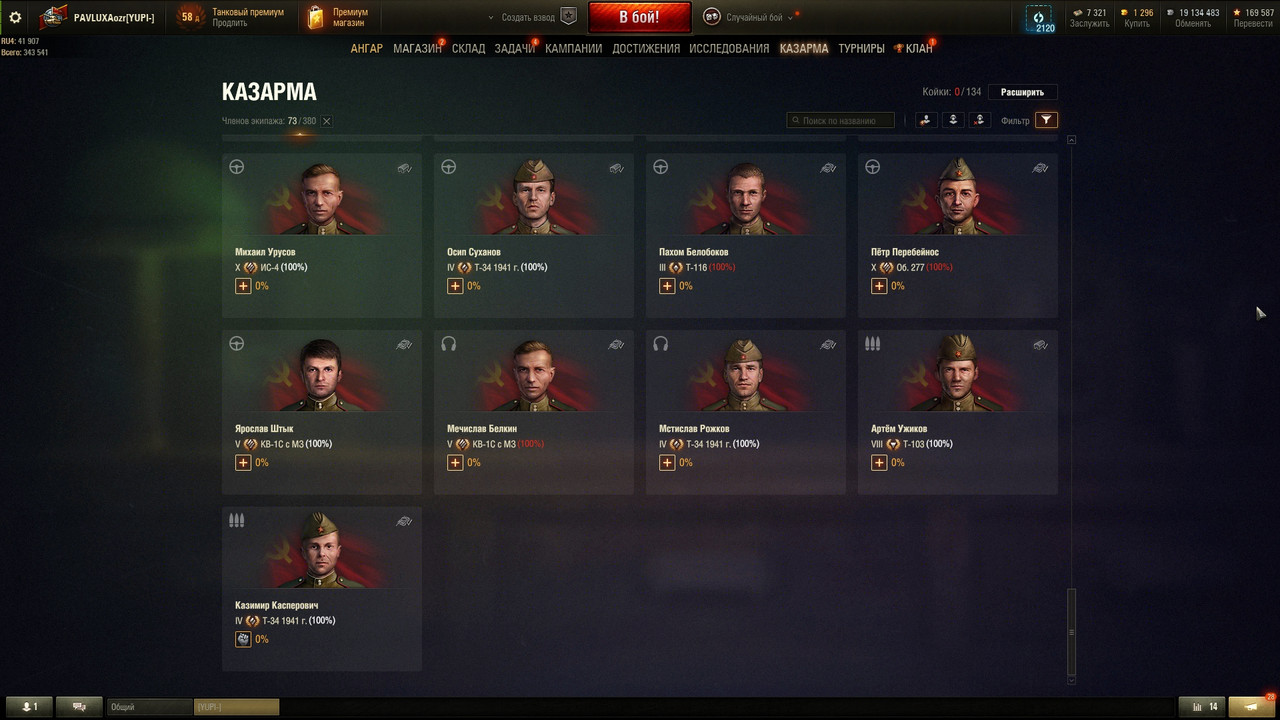This screenshot has height=720, width=1280.
Task: Toggle the crew filter funnel
Action: [x=1046, y=120]
